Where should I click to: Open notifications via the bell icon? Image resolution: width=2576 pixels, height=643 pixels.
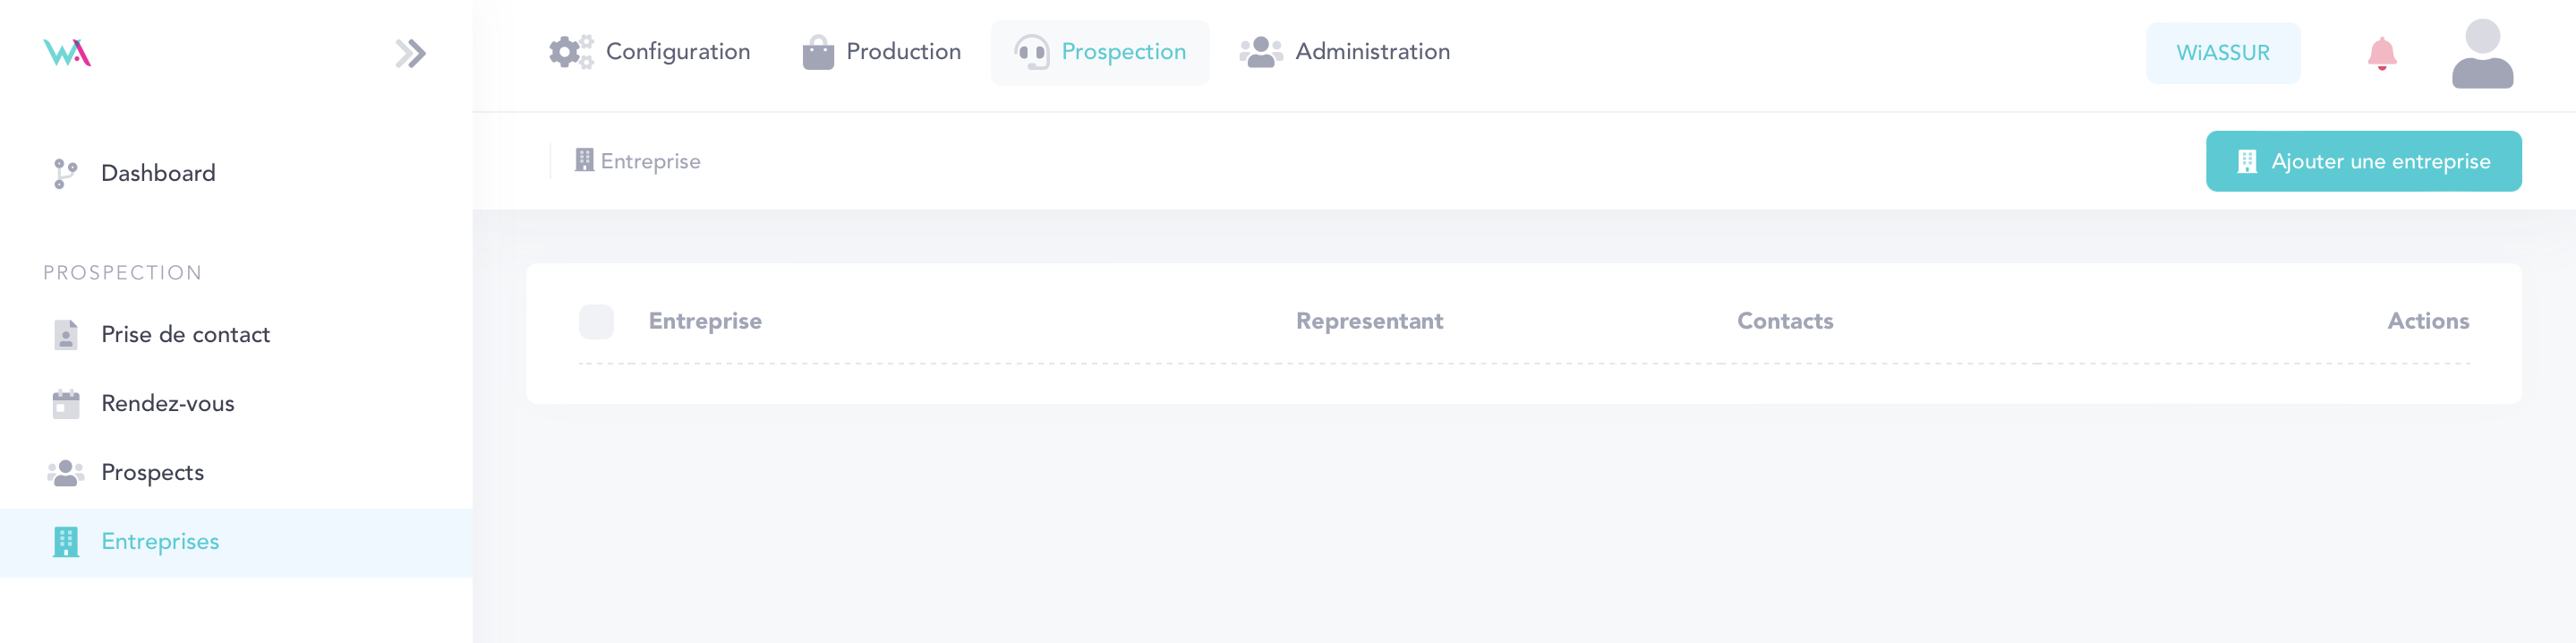pos(2382,53)
